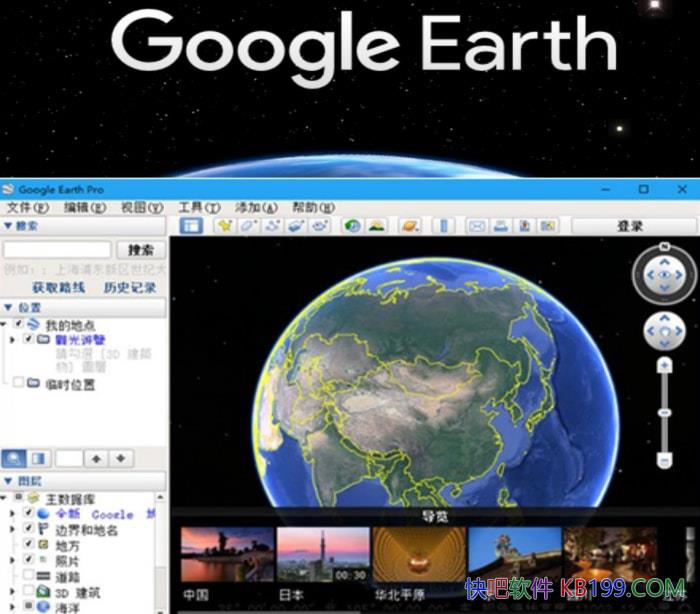Click Google Earth Pro title bar logo
This screenshot has height=614, width=700.
(x=8, y=189)
